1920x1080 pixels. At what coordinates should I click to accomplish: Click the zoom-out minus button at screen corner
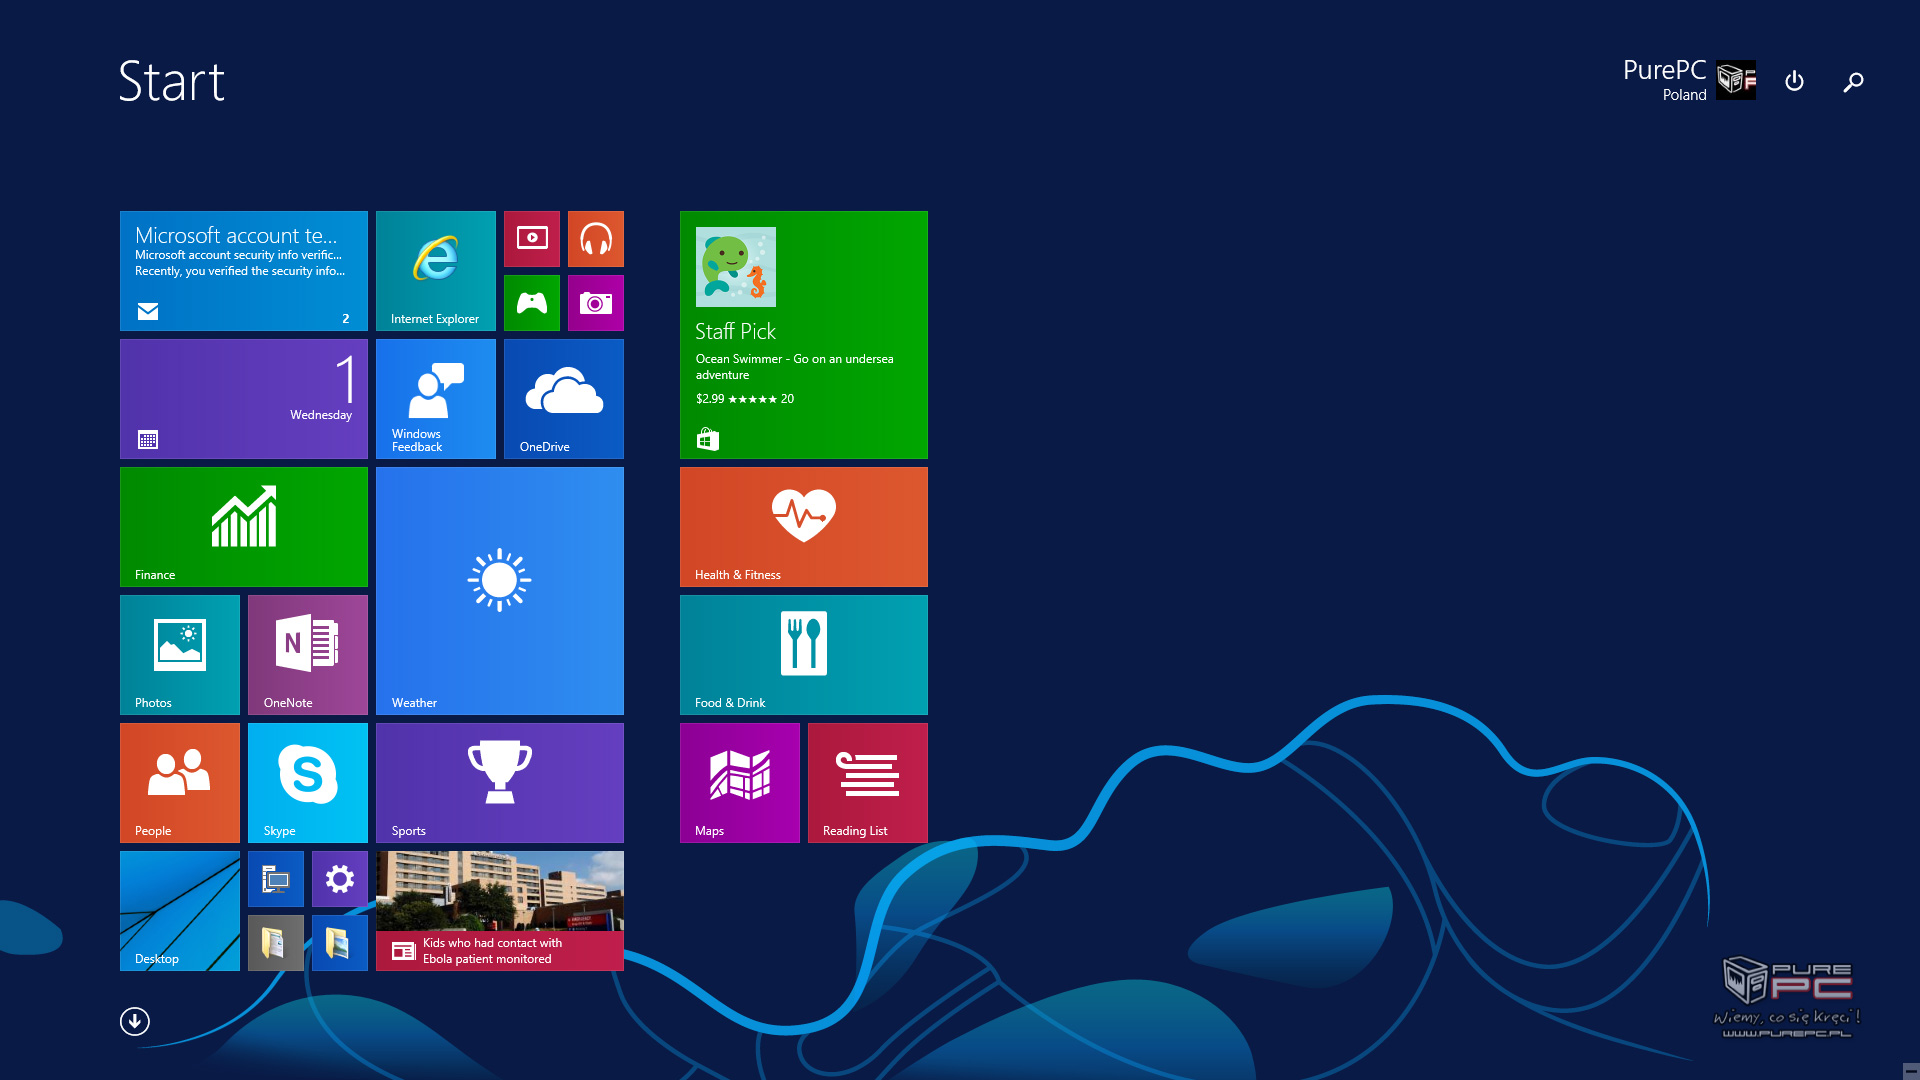point(1910,1071)
